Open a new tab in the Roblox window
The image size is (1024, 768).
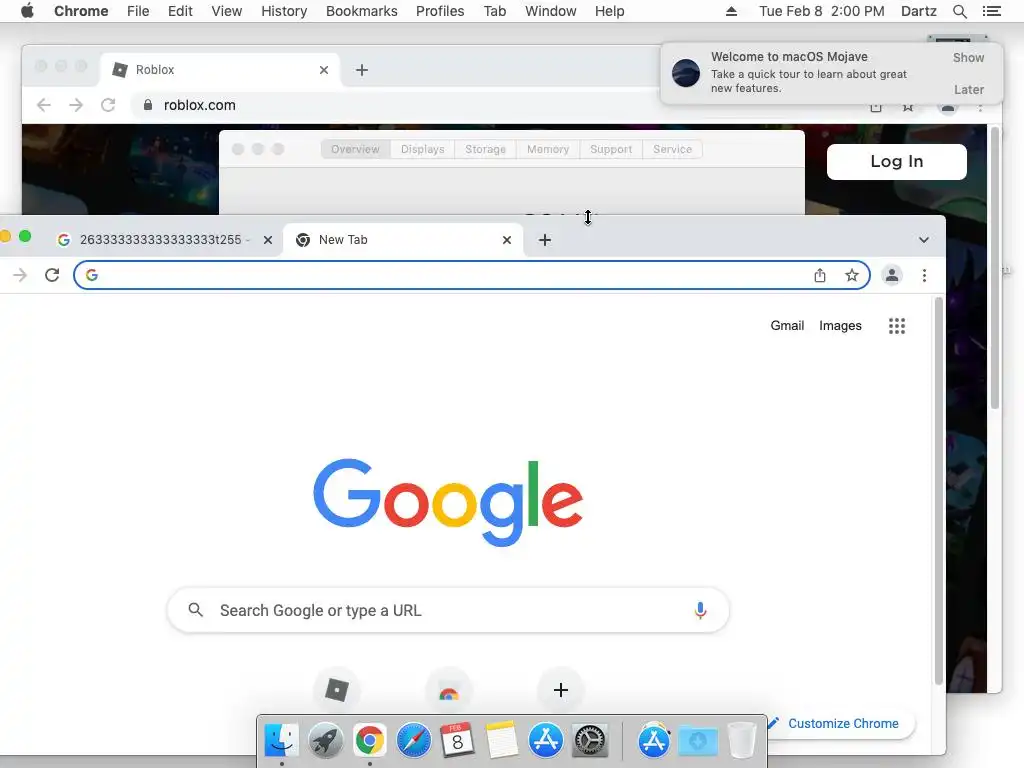[362, 70]
